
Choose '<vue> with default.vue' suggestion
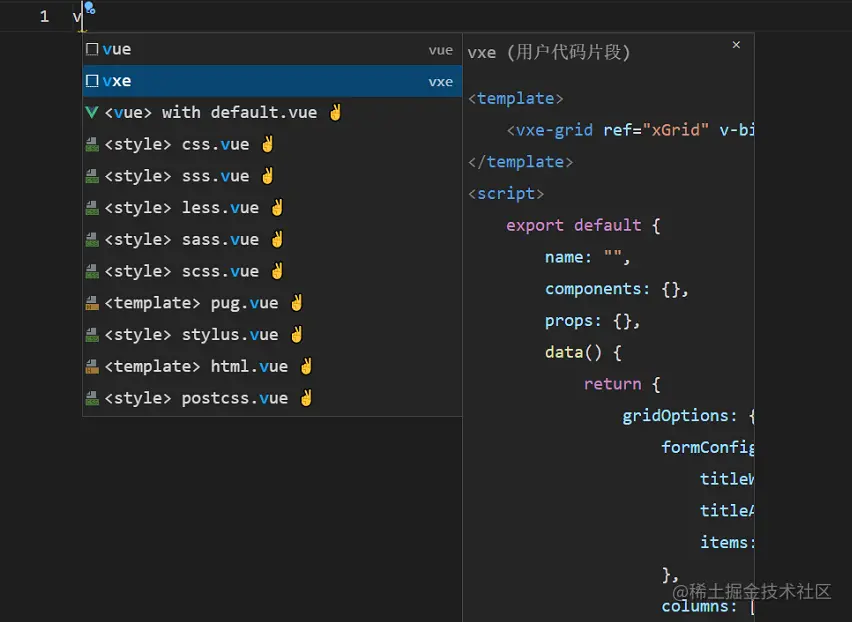point(272,113)
